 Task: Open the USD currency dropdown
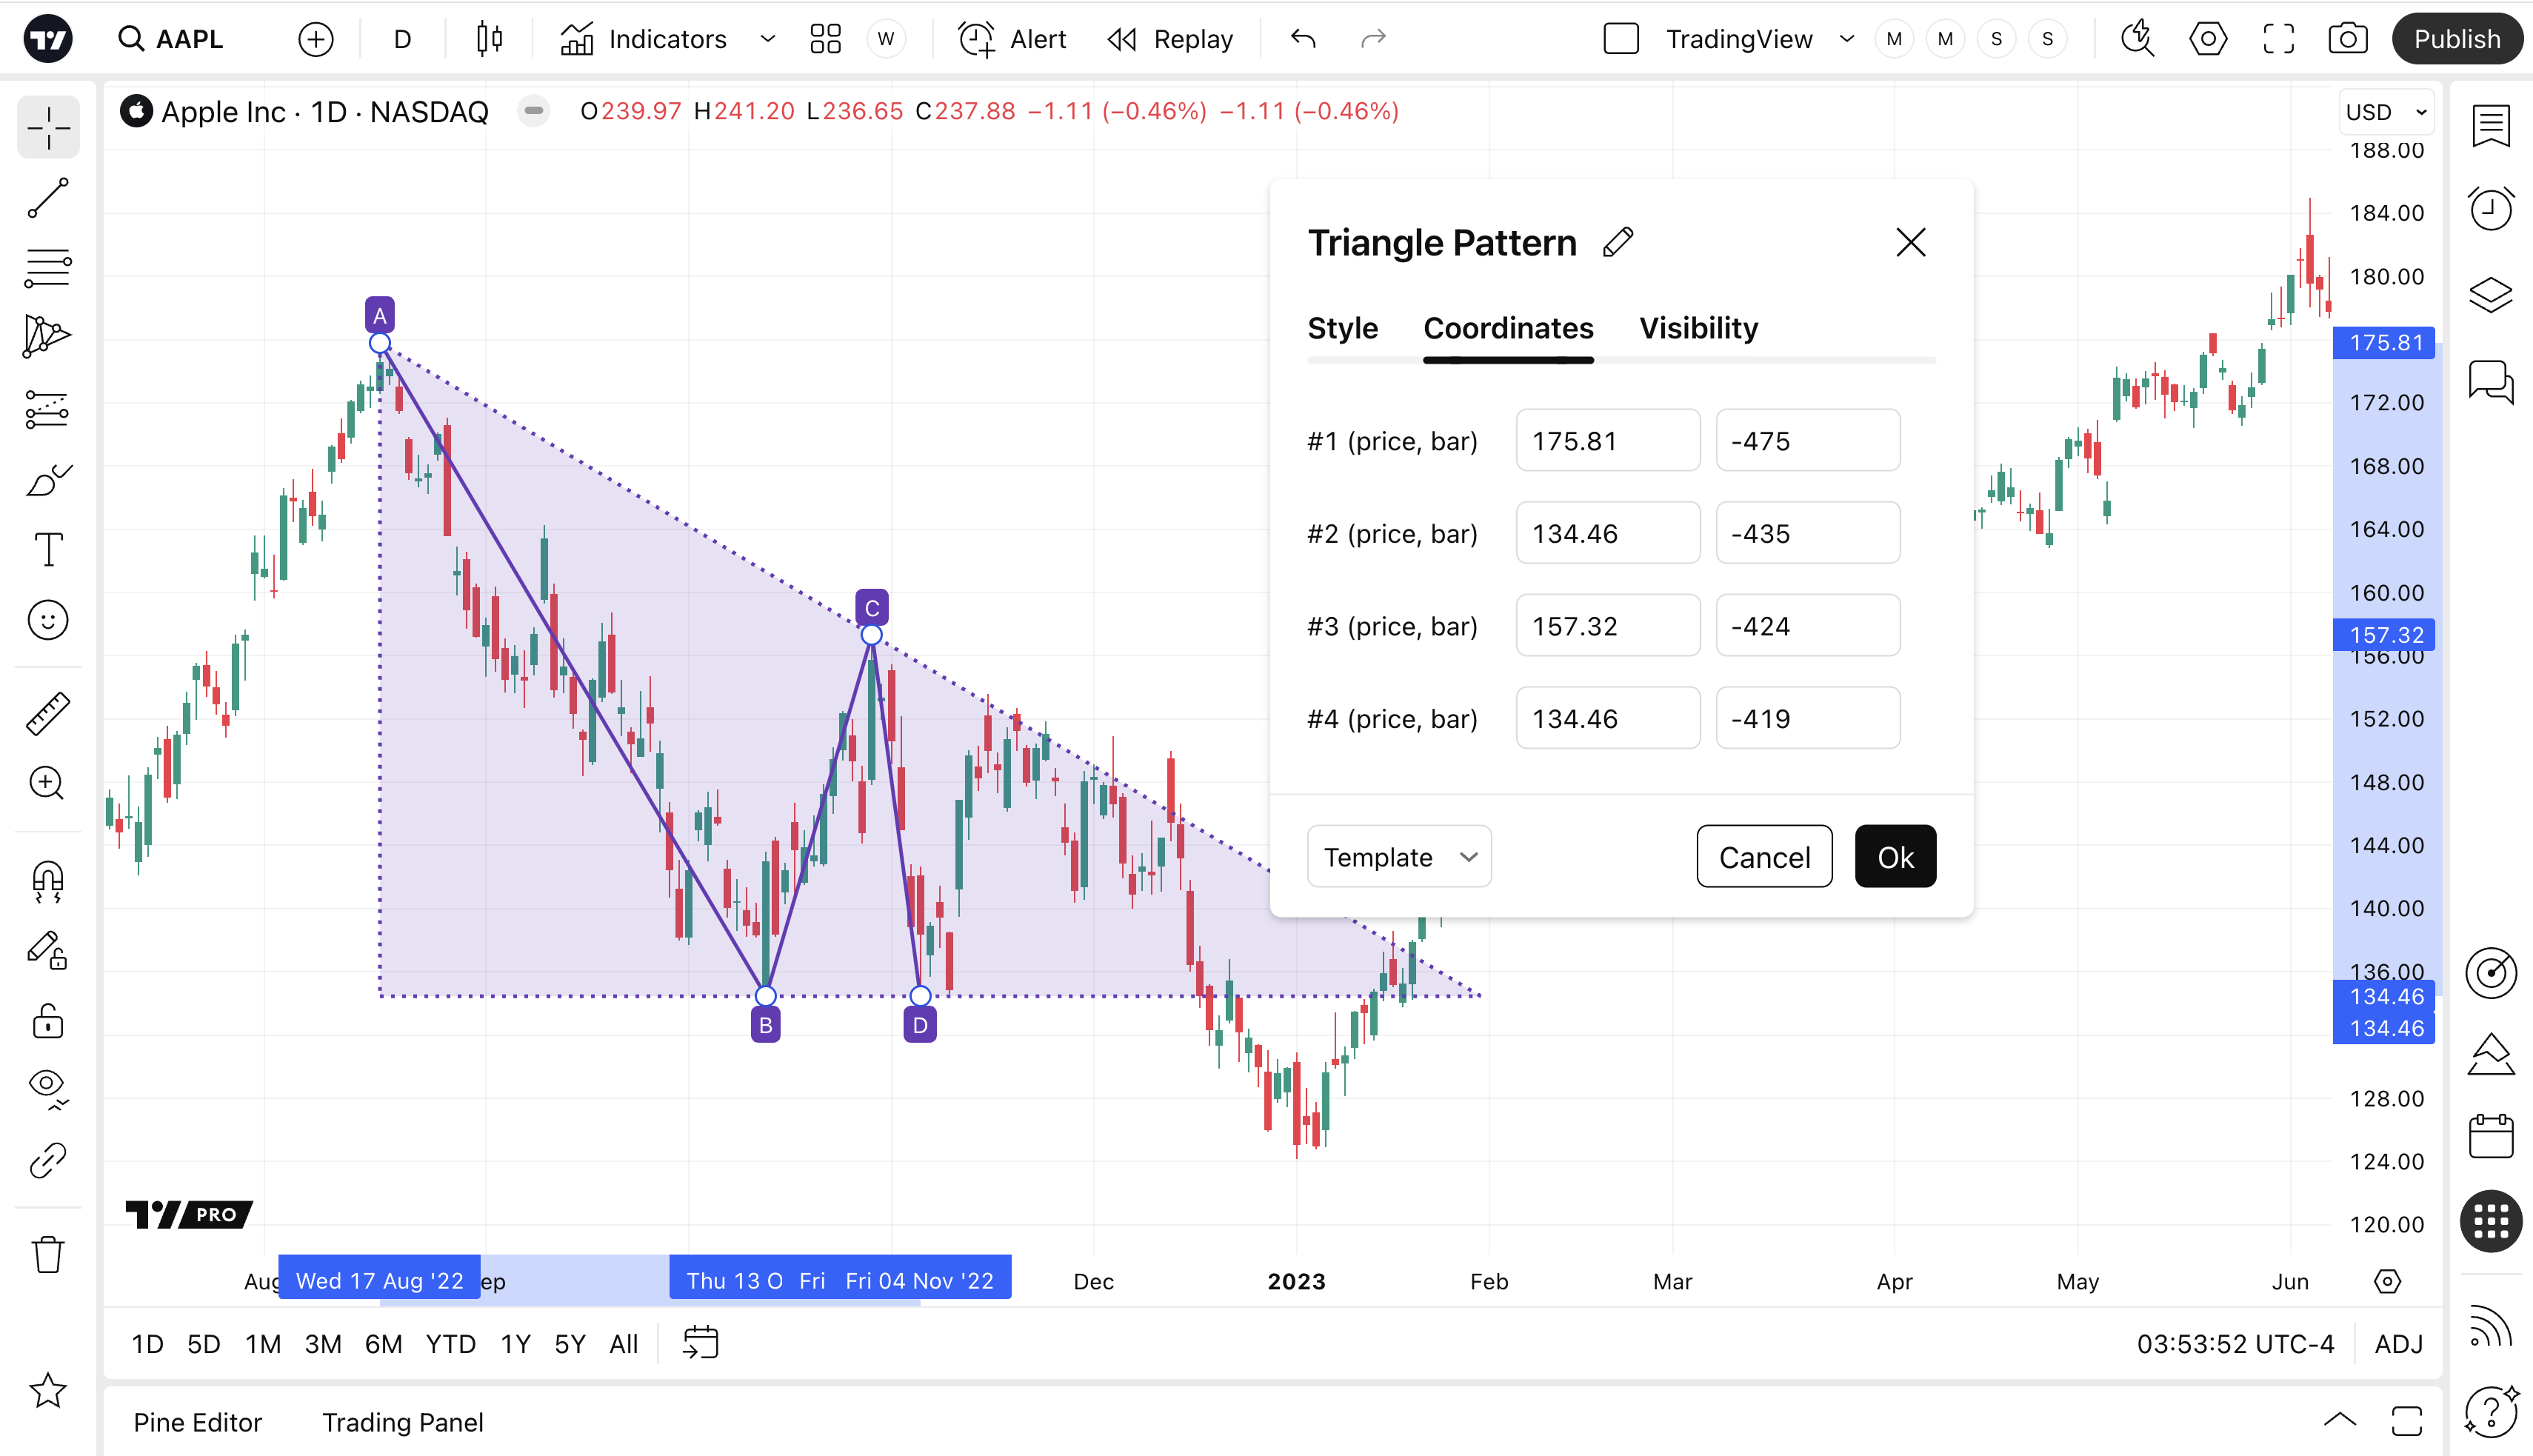point(2385,112)
